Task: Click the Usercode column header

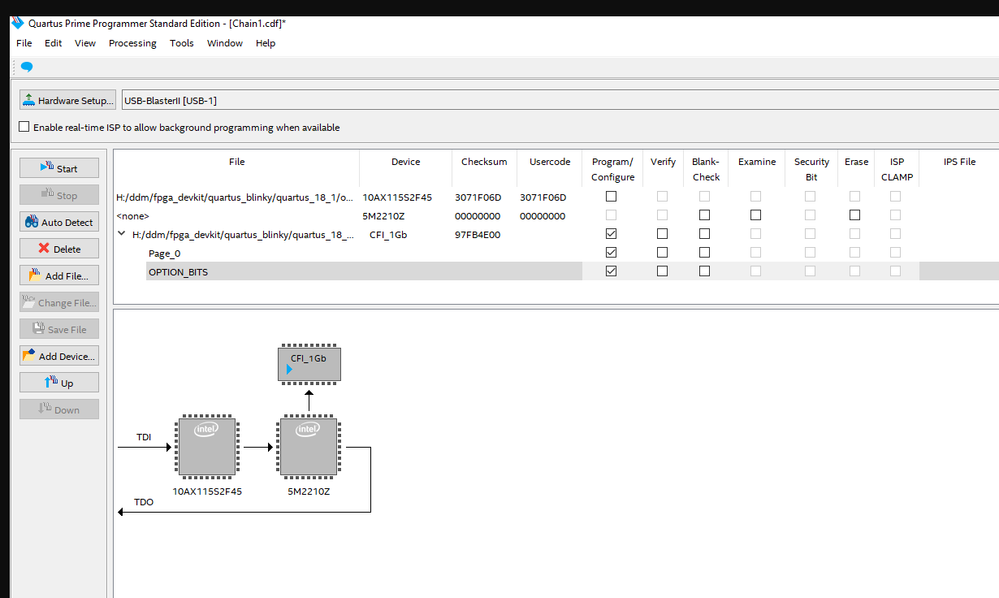Action: click(x=549, y=162)
